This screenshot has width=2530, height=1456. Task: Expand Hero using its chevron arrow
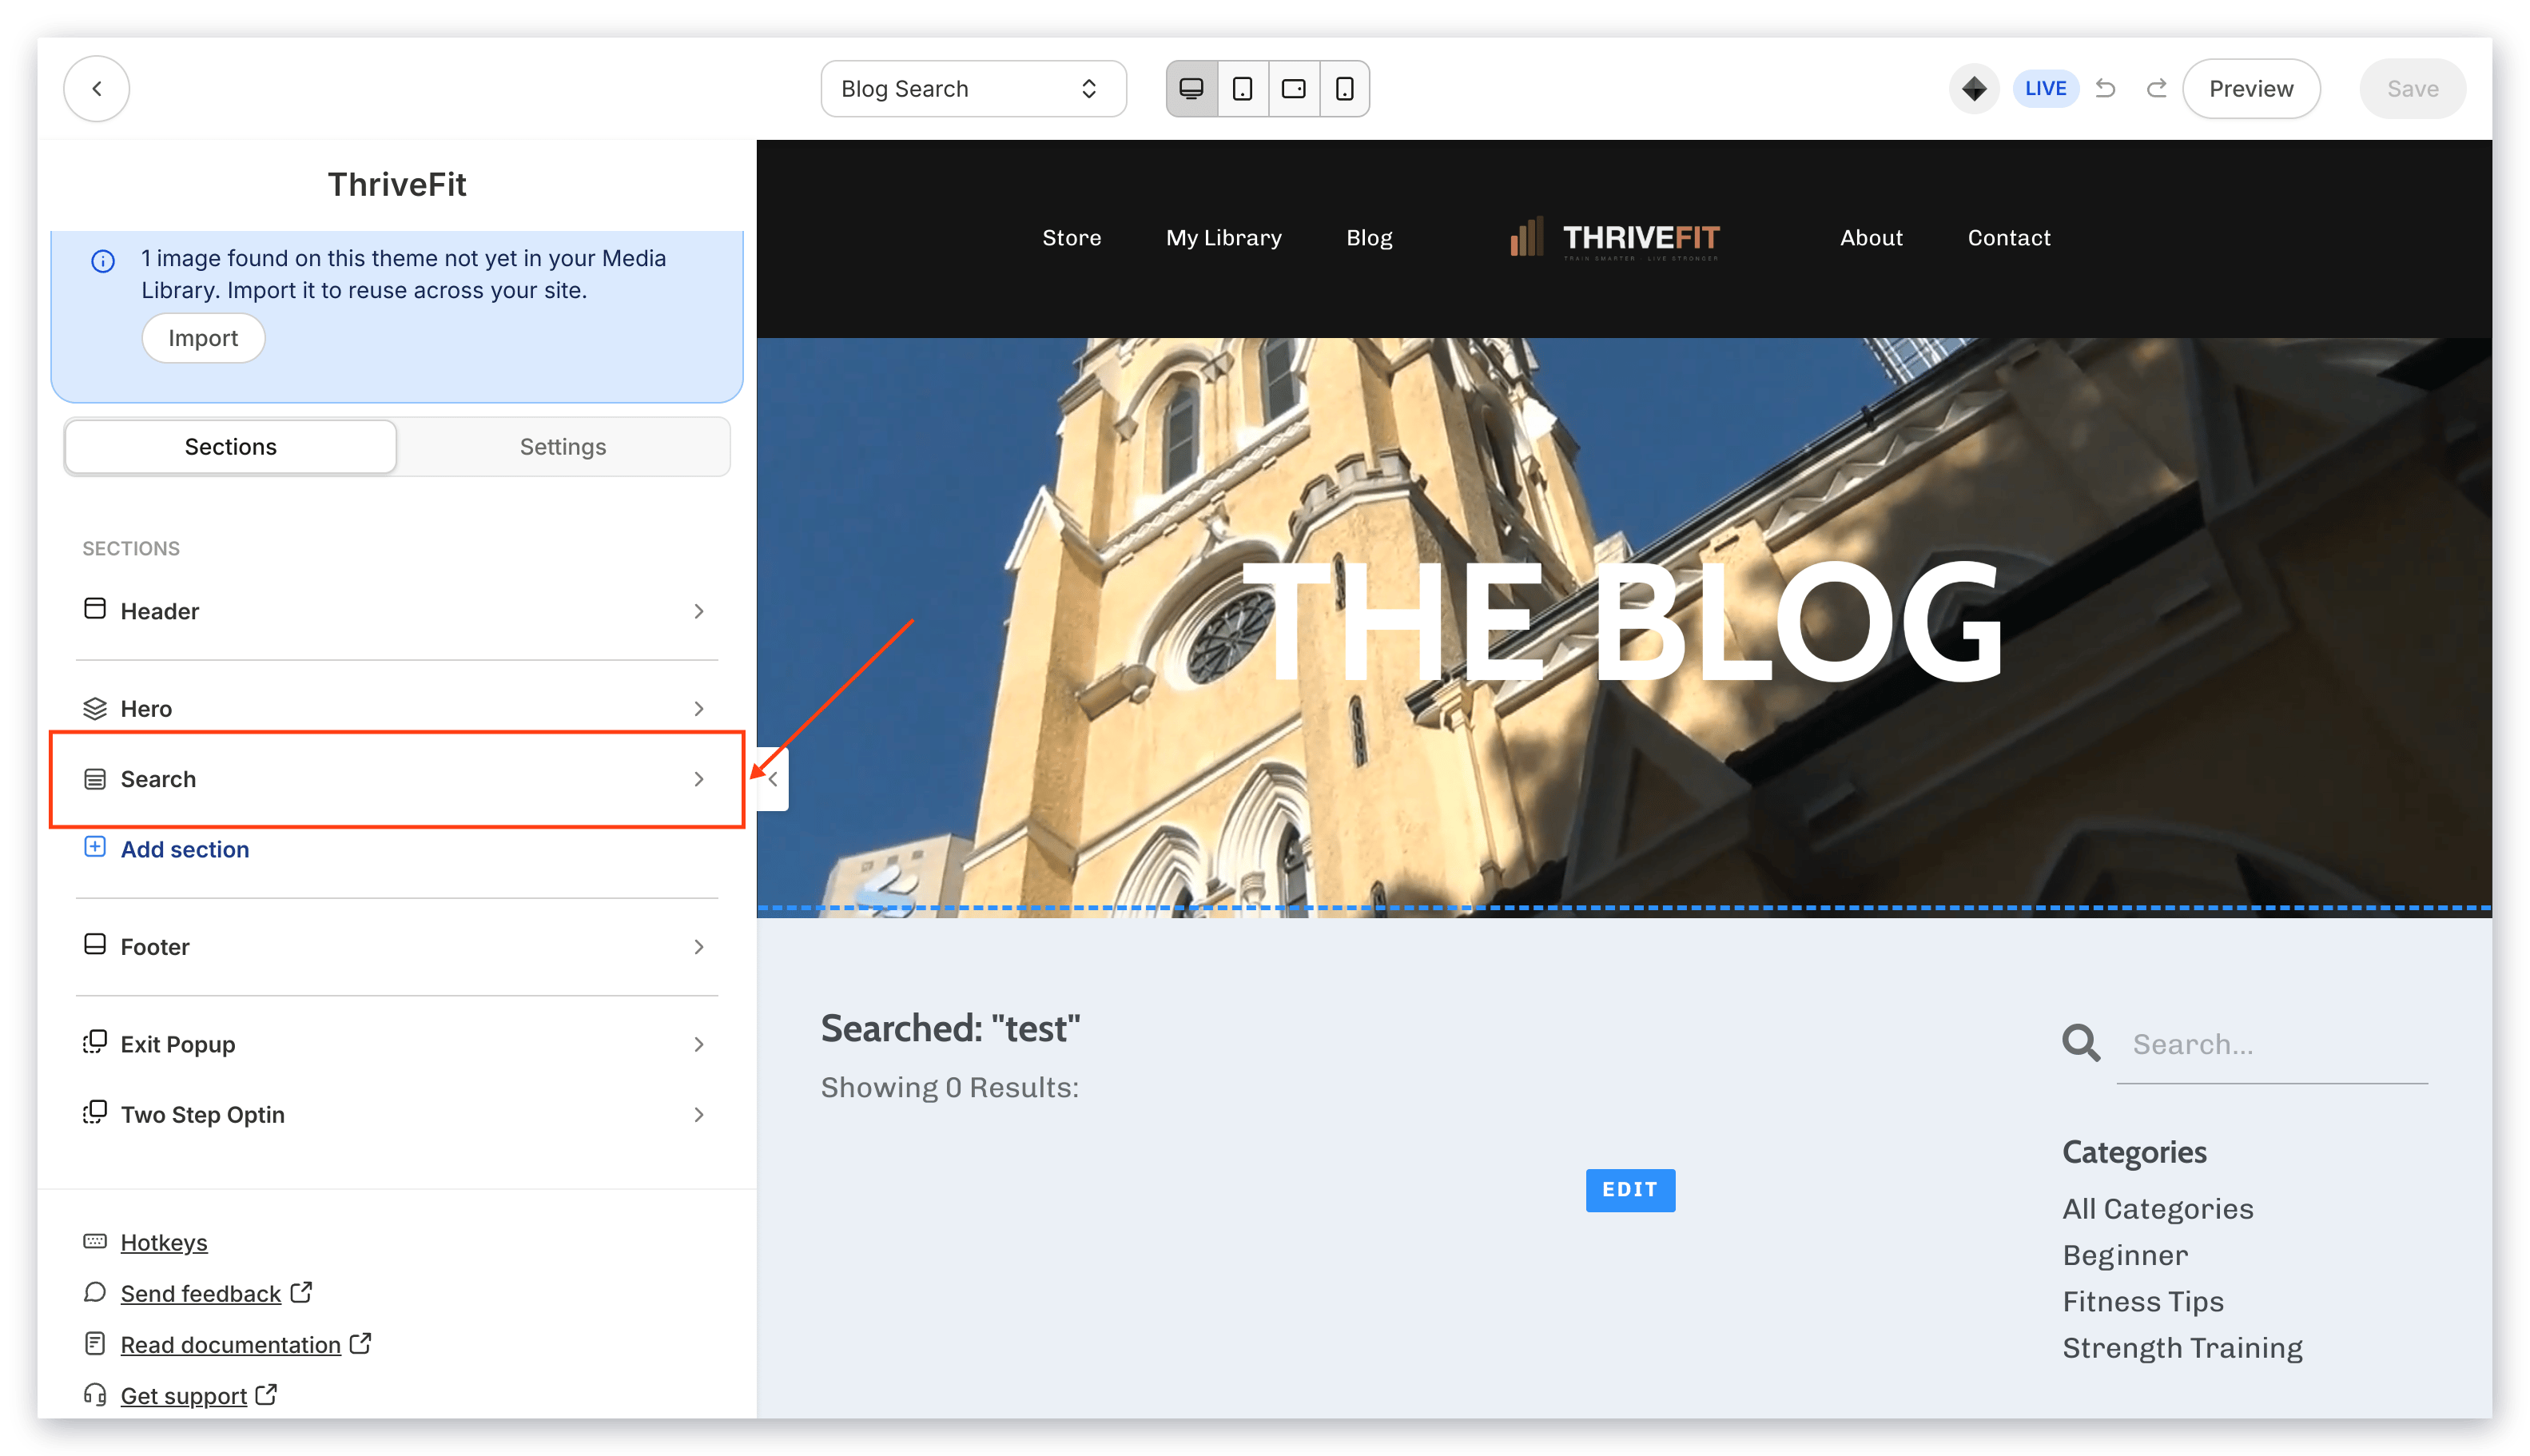(698, 708)
